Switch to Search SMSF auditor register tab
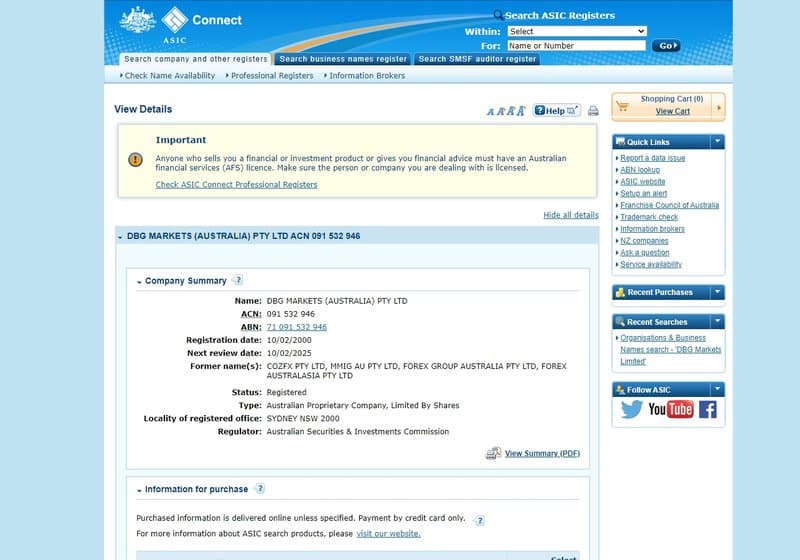Image resolution: width=800 pixels, height=560 pixels. point(477,59)
